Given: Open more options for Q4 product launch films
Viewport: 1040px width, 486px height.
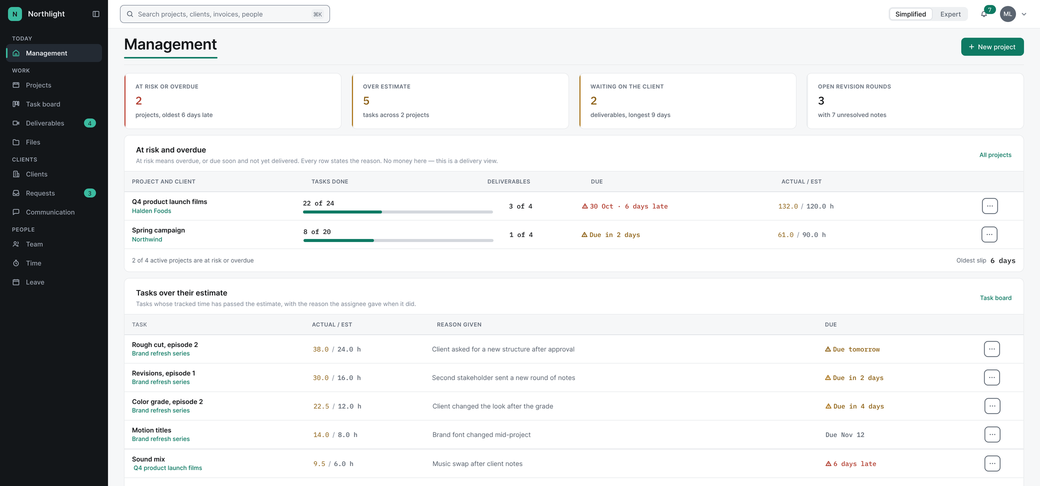Looking at the screenshot, I should pyautogui.click(x=990, y=206).
